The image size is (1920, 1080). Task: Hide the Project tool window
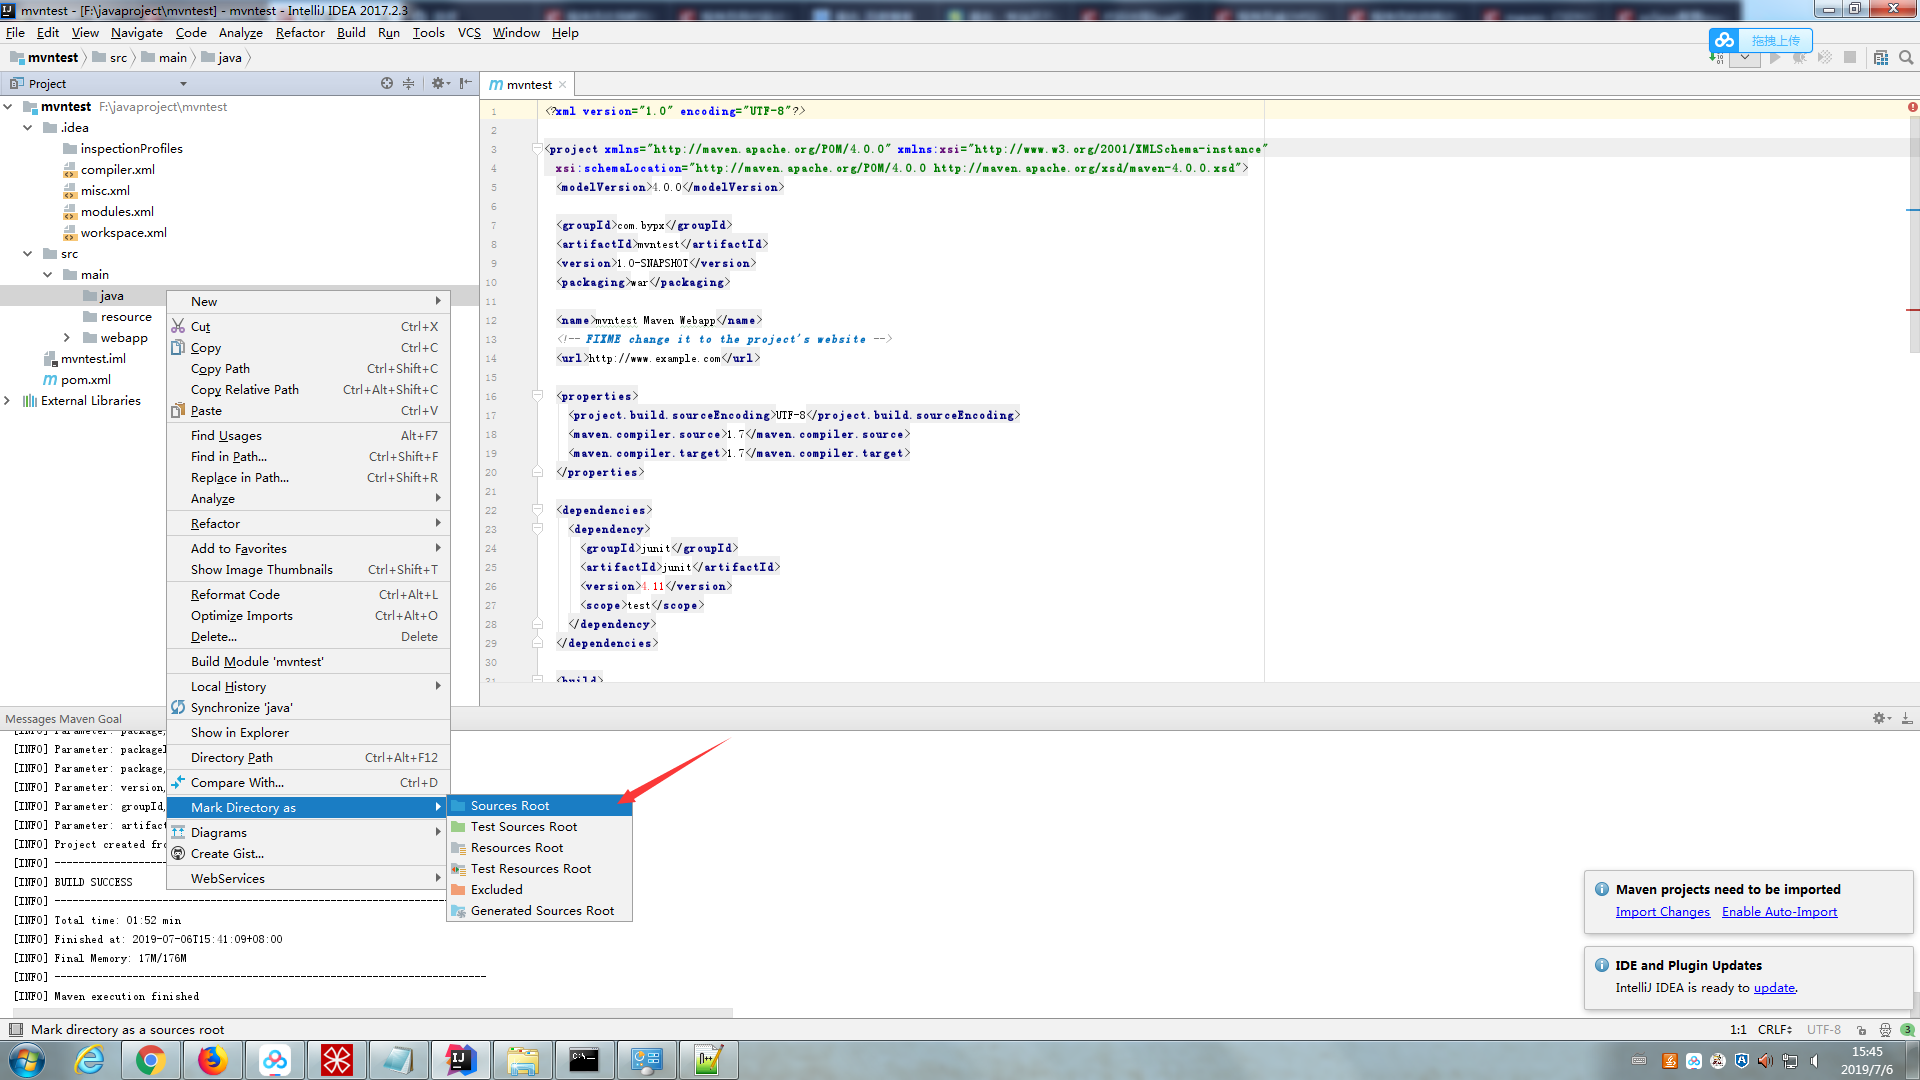(465, 83)
